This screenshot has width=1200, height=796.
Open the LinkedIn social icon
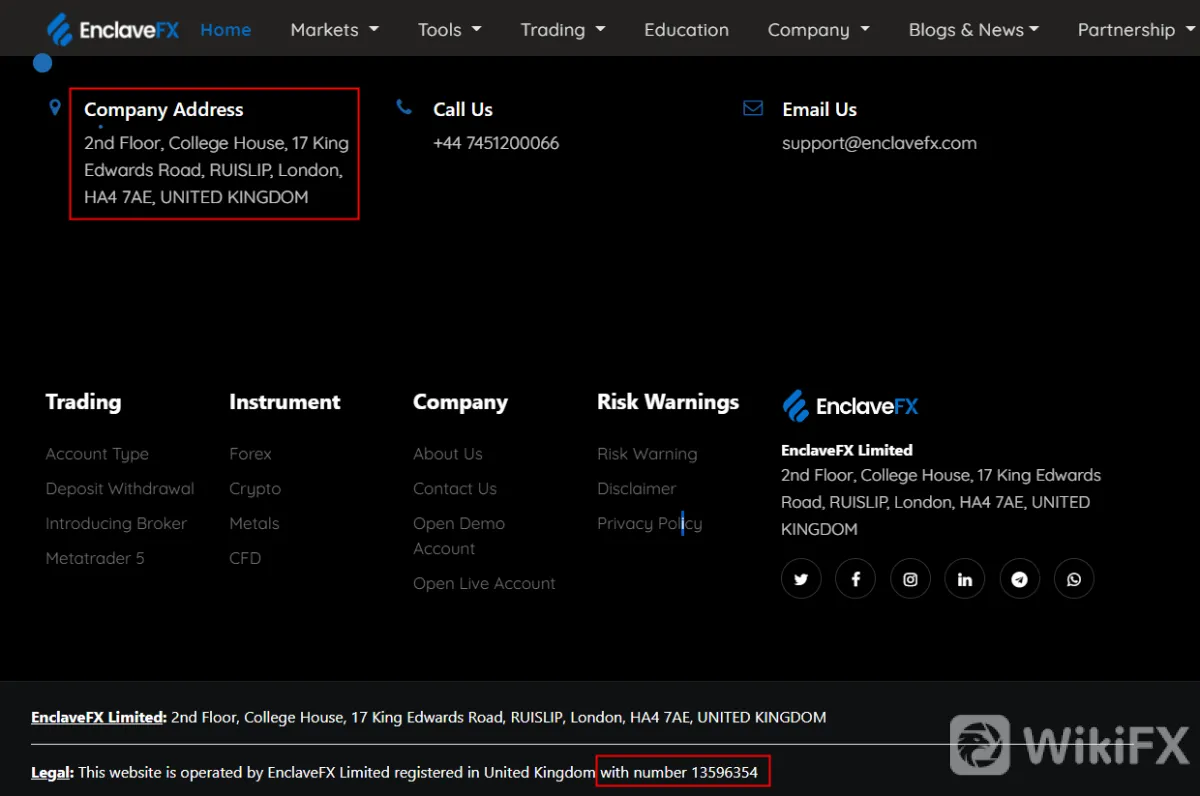pos(965,579)
